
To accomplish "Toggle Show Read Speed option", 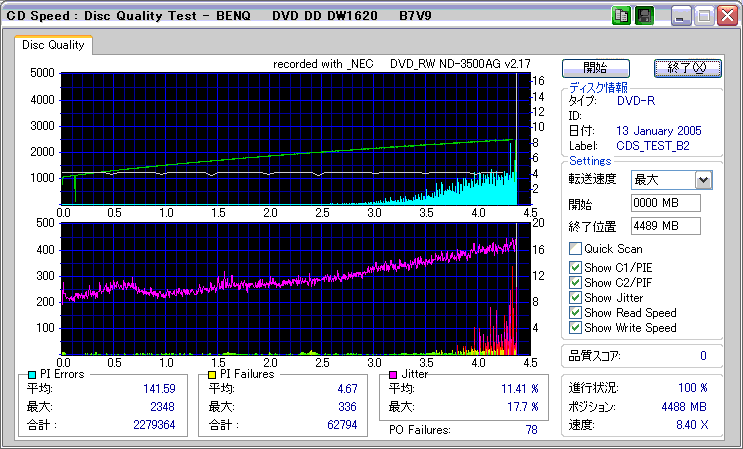I will [575, 313].
